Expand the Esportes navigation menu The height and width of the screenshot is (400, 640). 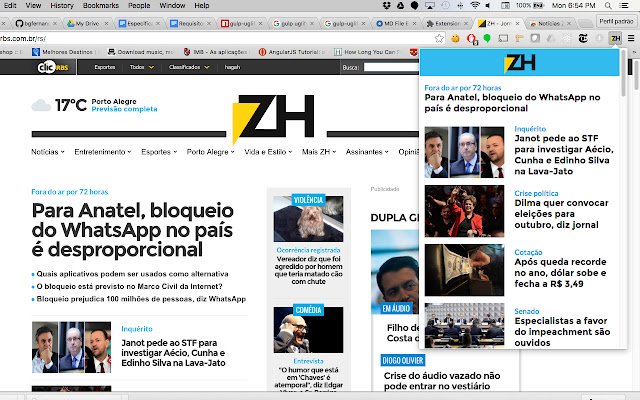(x=159, y=152)
